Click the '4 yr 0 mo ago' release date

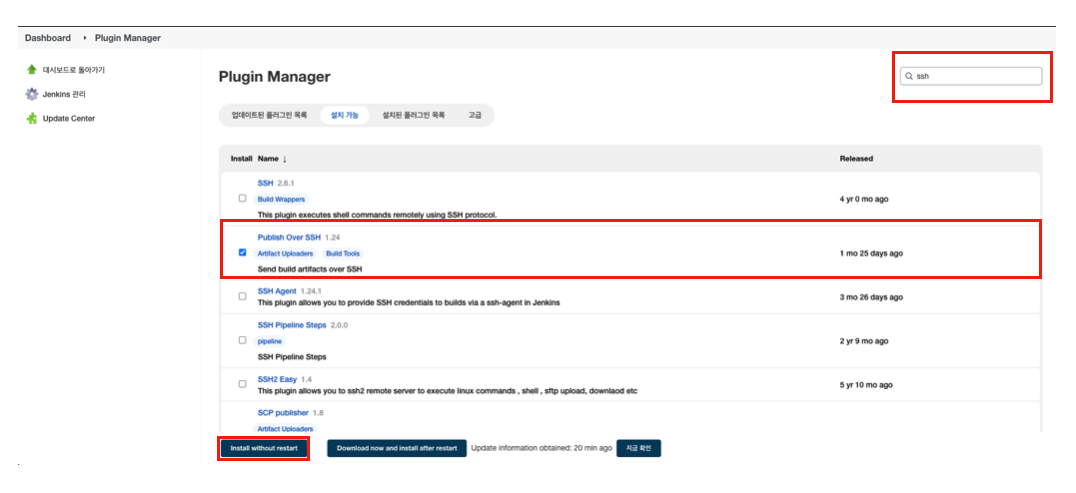point(864,199)
